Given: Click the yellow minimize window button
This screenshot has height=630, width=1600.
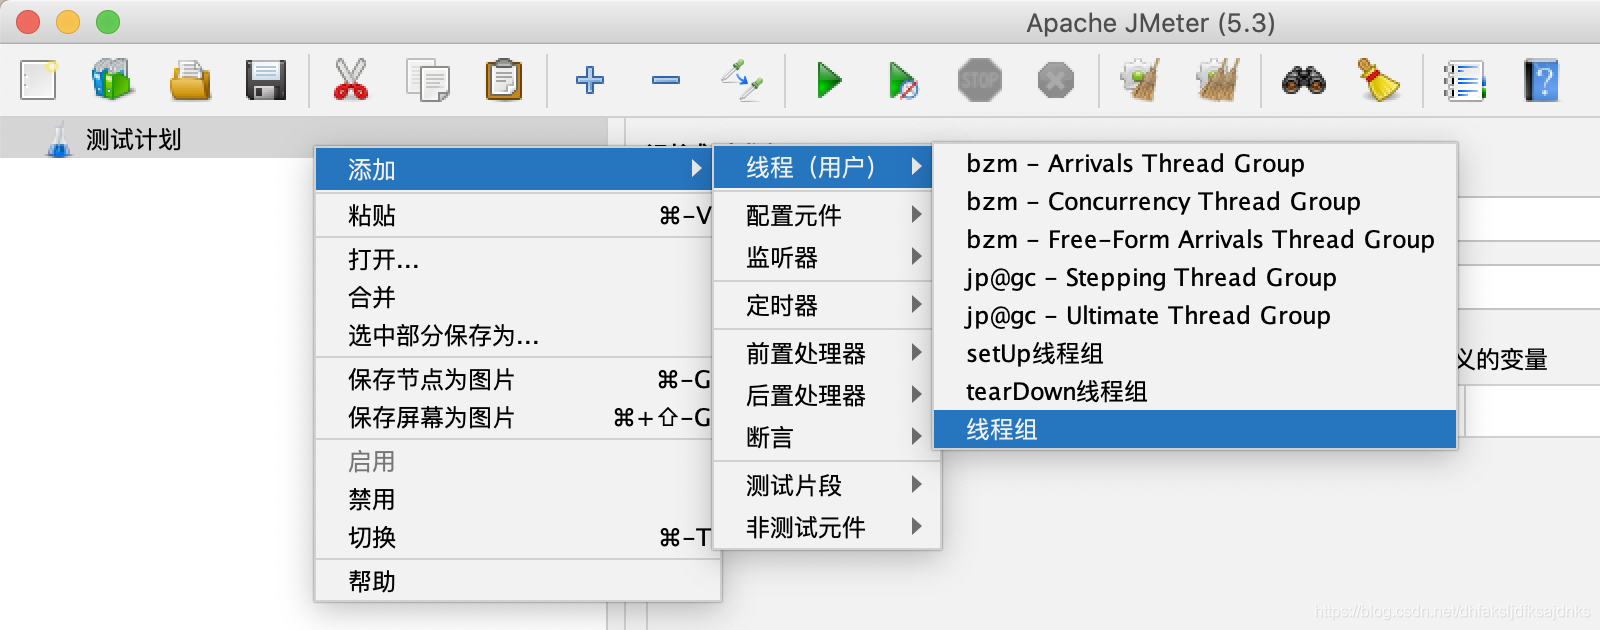Looking at the screenshot, I should [x=68, y=22].
